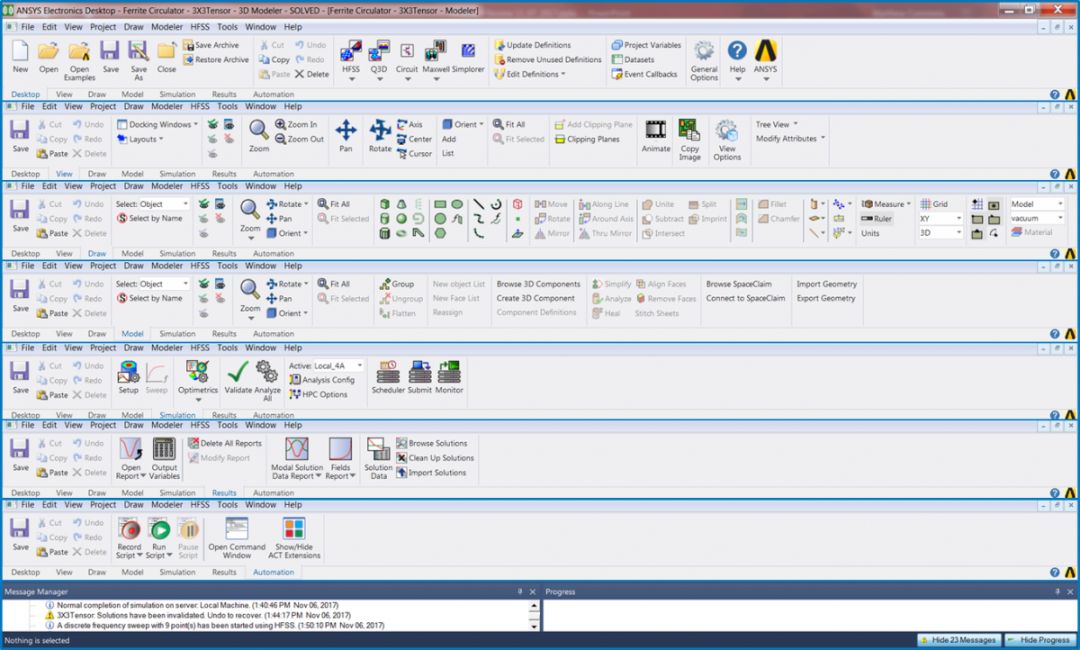Click Browse 3D Components
The image size is (1080, 650).
coord(539,284)
